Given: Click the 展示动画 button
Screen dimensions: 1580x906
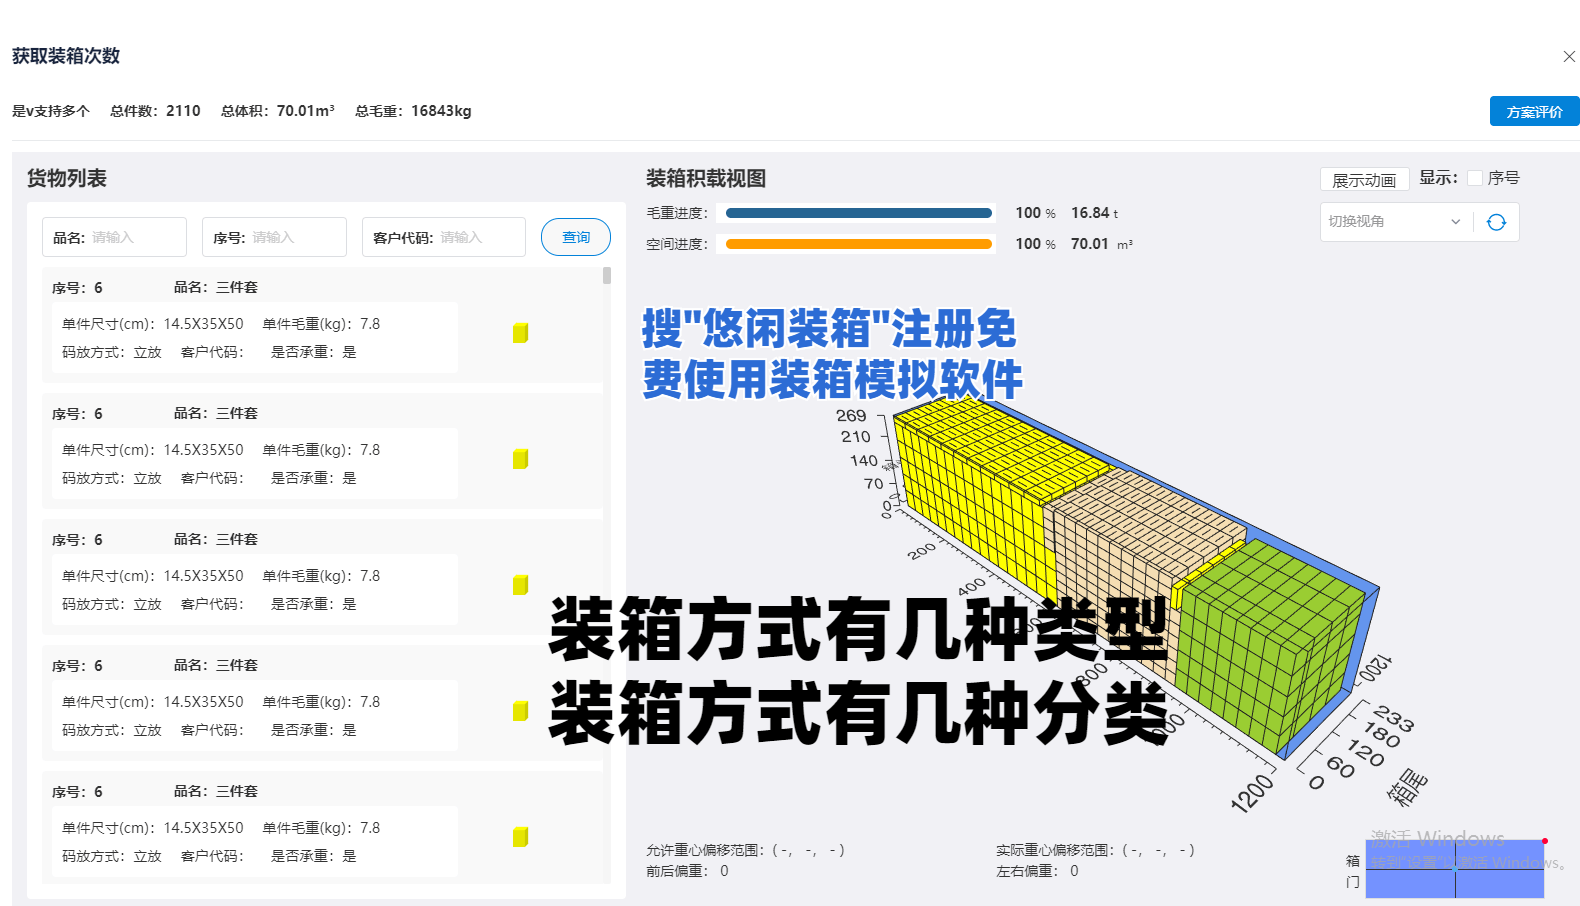Looking at the screenshot, I should click(1364, 180).
